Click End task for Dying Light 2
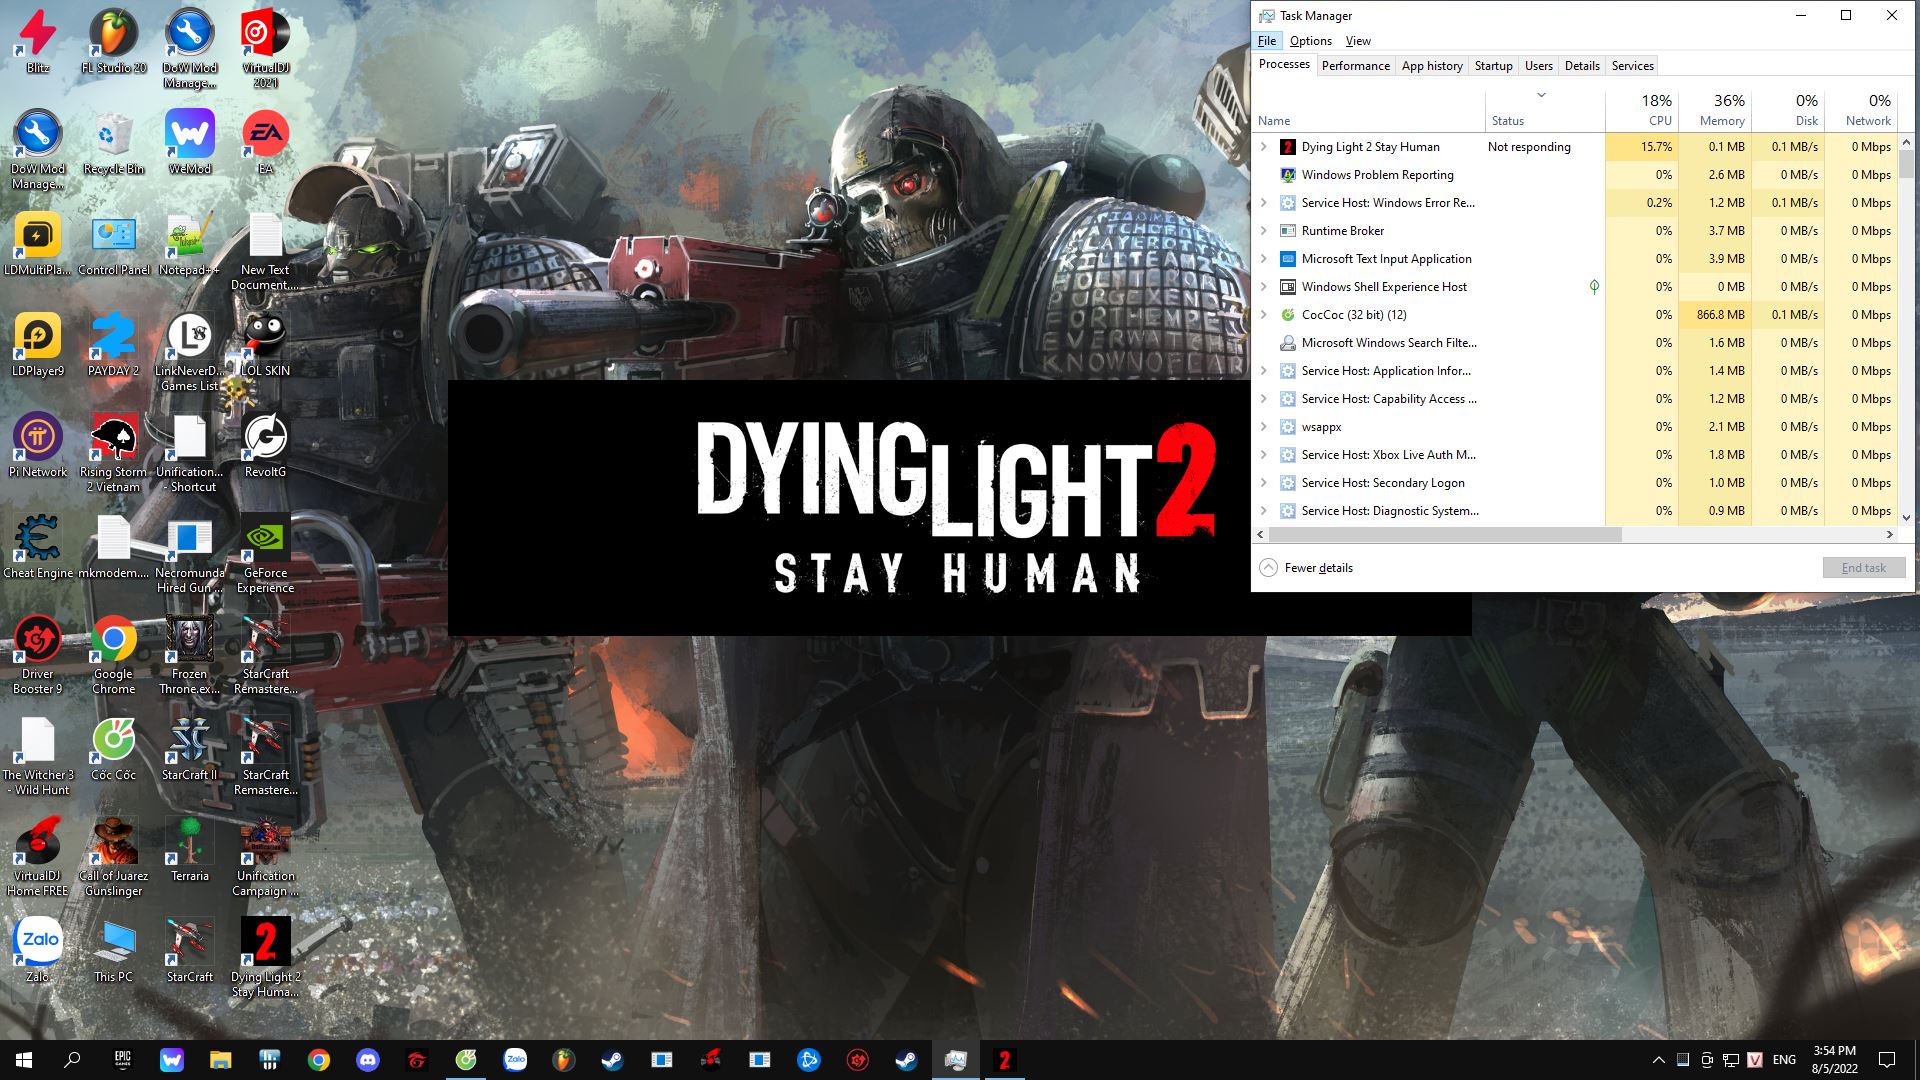 [x=1863, y=567]
